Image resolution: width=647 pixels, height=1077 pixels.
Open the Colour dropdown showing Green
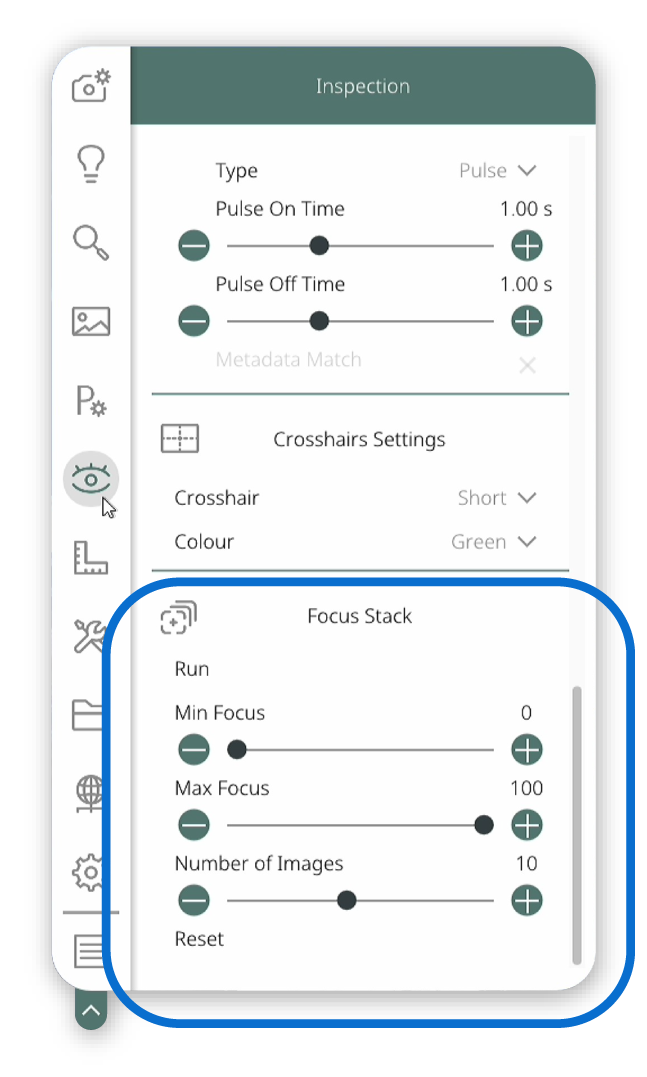click(494, 542)
